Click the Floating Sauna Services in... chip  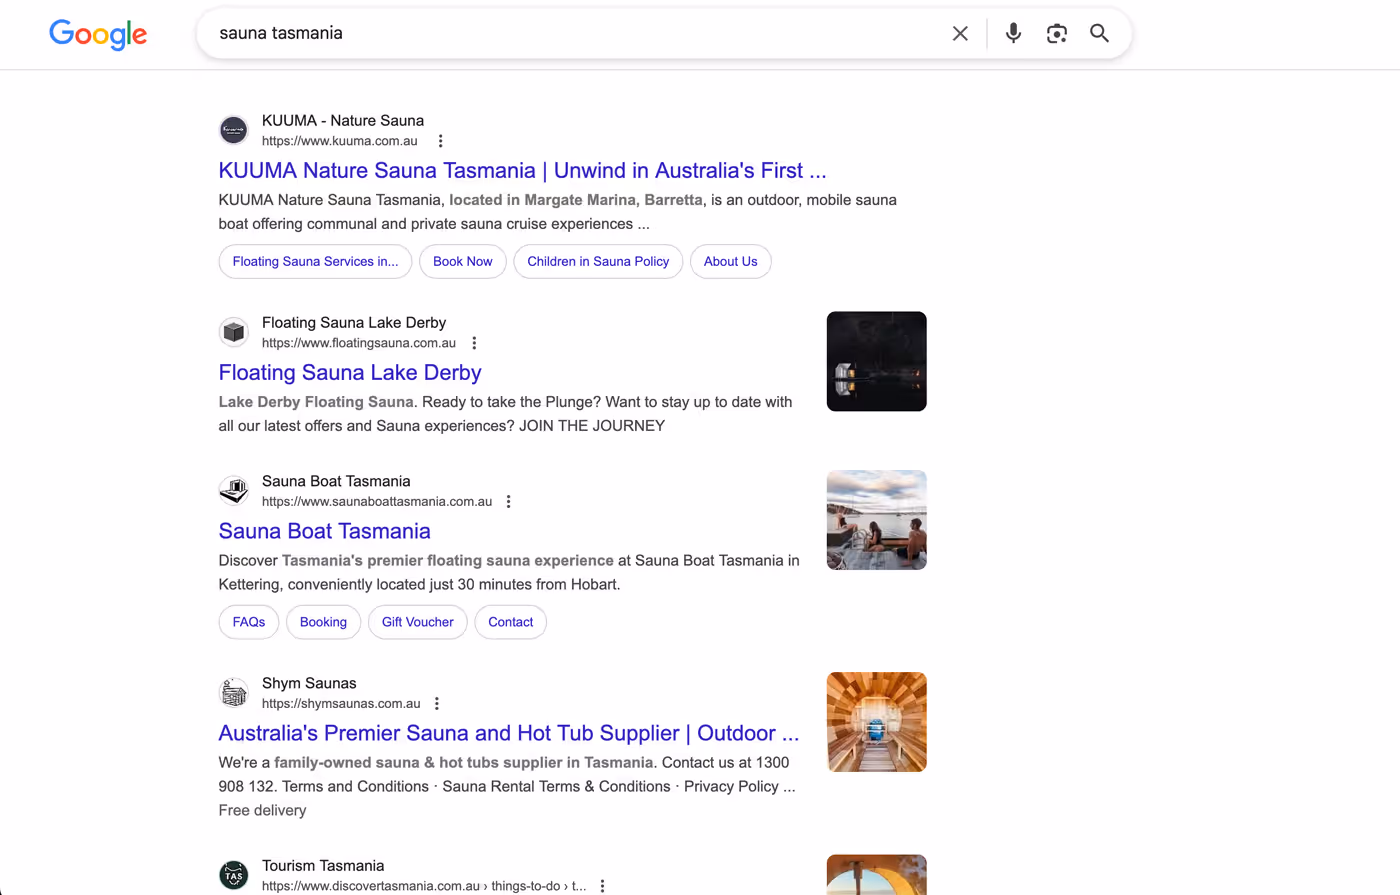point(315,261)
